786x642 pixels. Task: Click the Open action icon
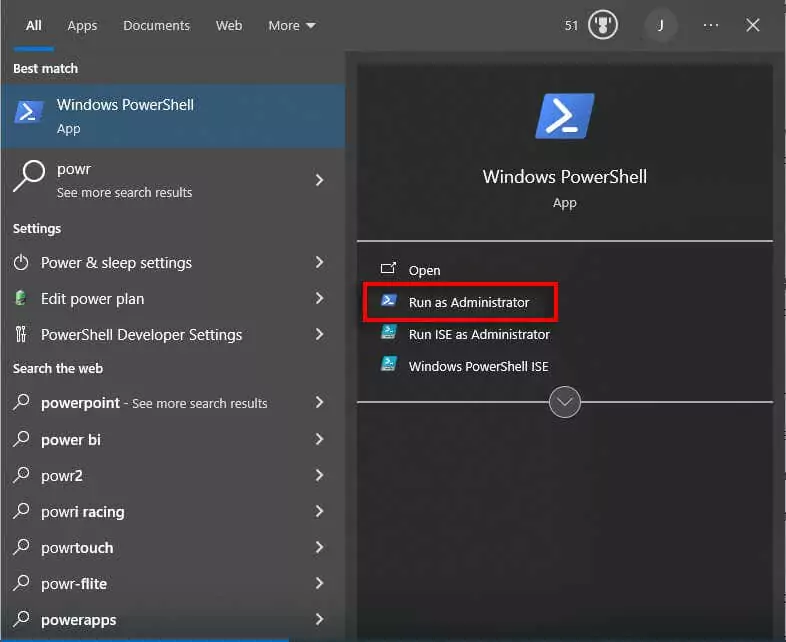click(x=389, y=270)
